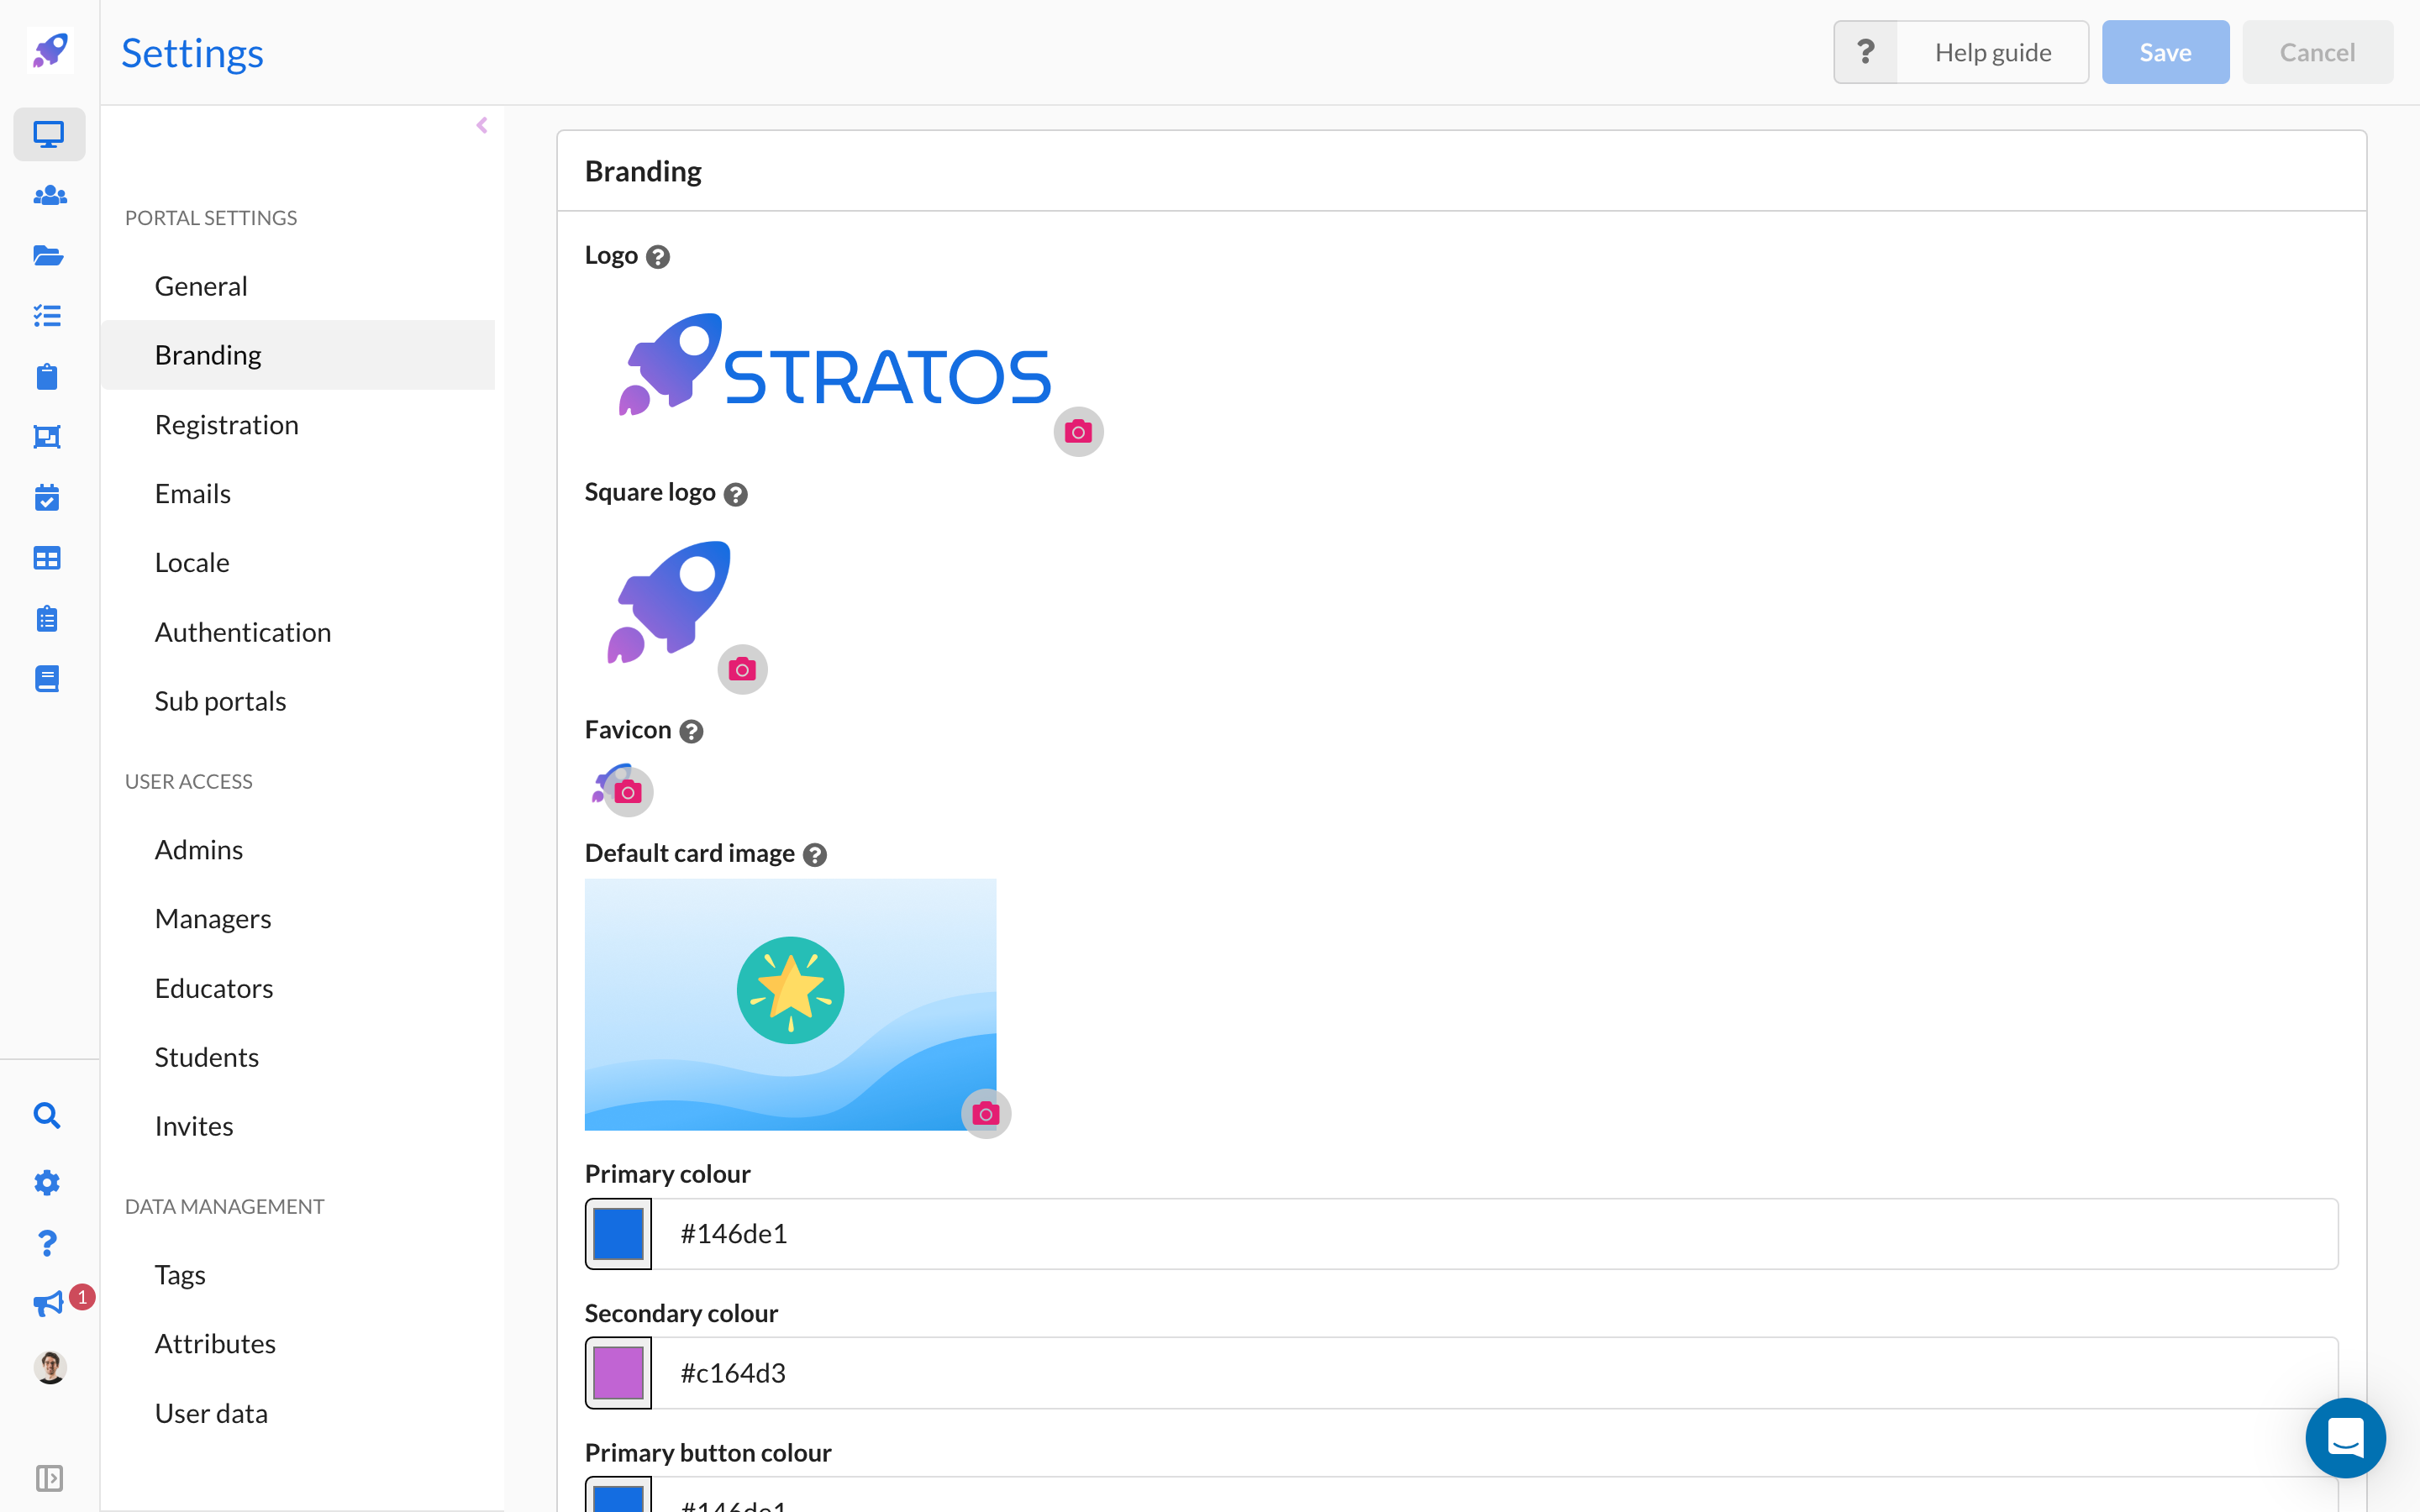Open the help tooltip beside Logo
Image resolution: width=2420 pixels, height=1512 pixels.
pos(658,257)
